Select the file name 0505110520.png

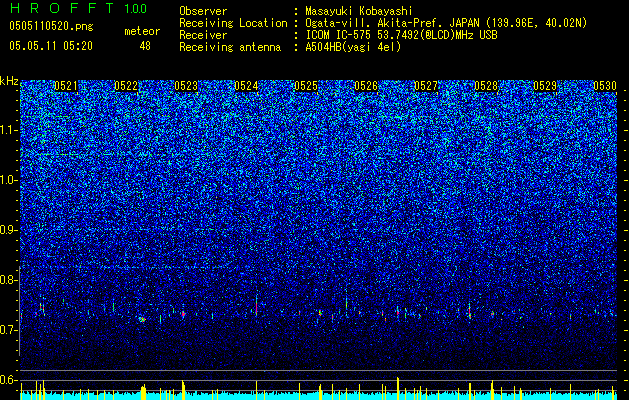click(51, 26)
